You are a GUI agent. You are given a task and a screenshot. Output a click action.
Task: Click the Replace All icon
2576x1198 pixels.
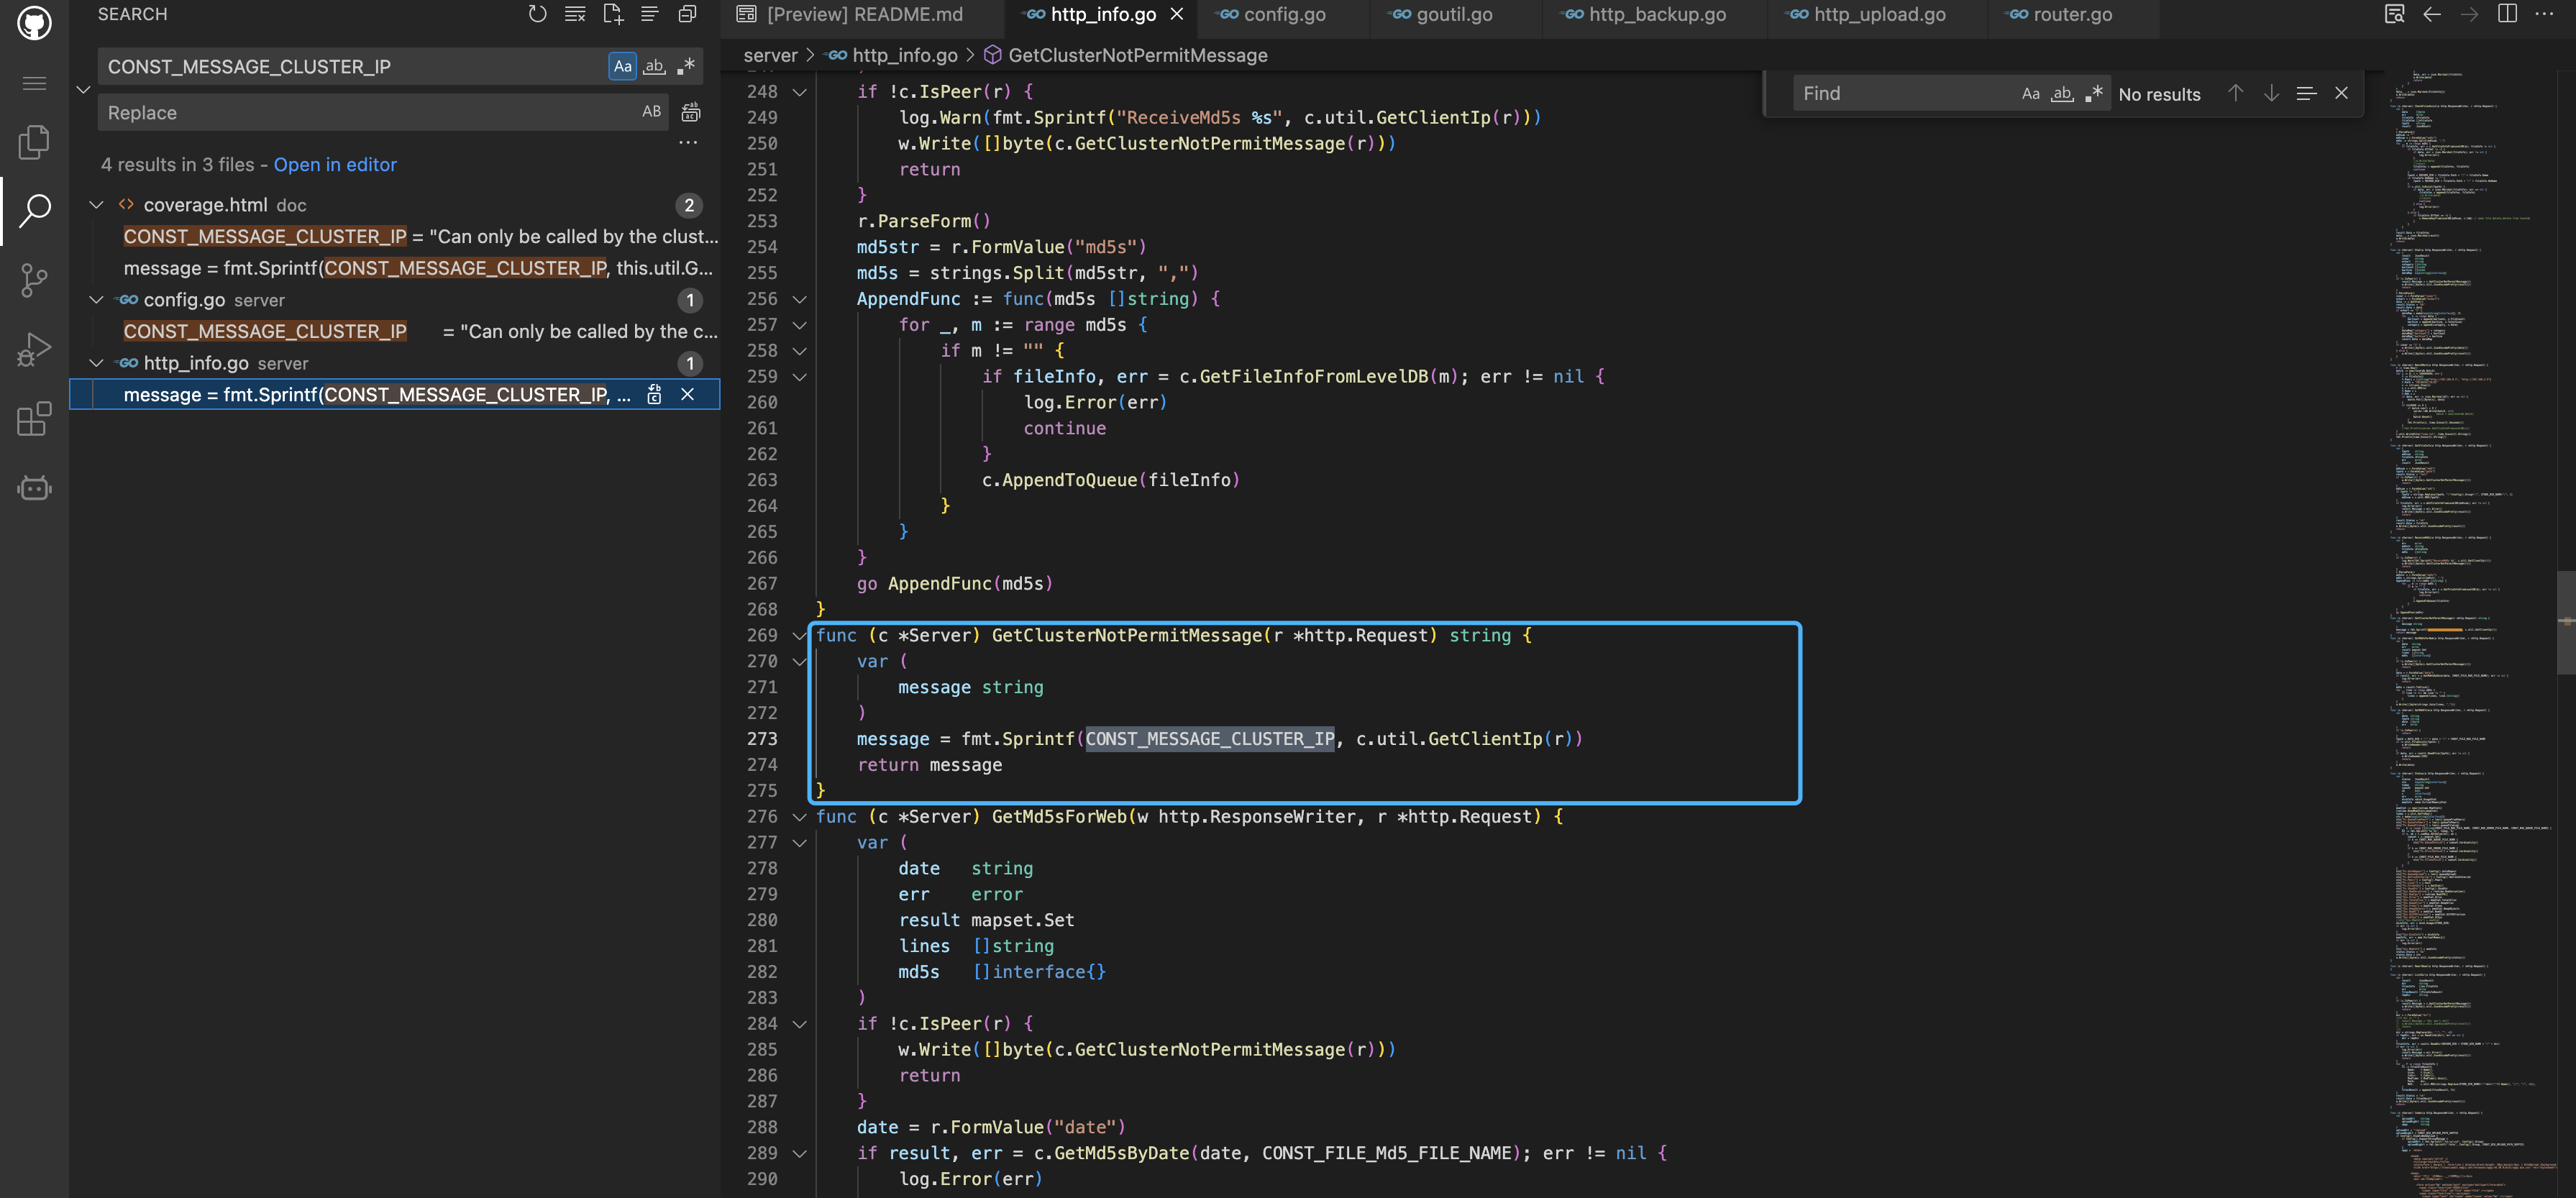point(690,112)
